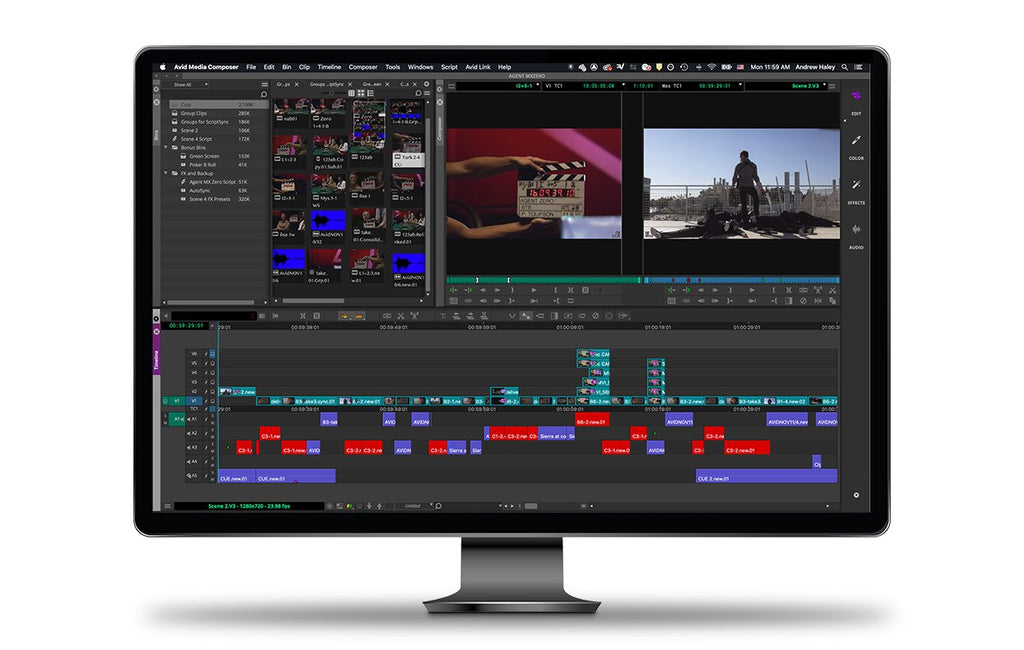Viewport: 1024px width, 650px height.
Task: Toggle green V1 source track patch
Action: (x=176, y=401)
